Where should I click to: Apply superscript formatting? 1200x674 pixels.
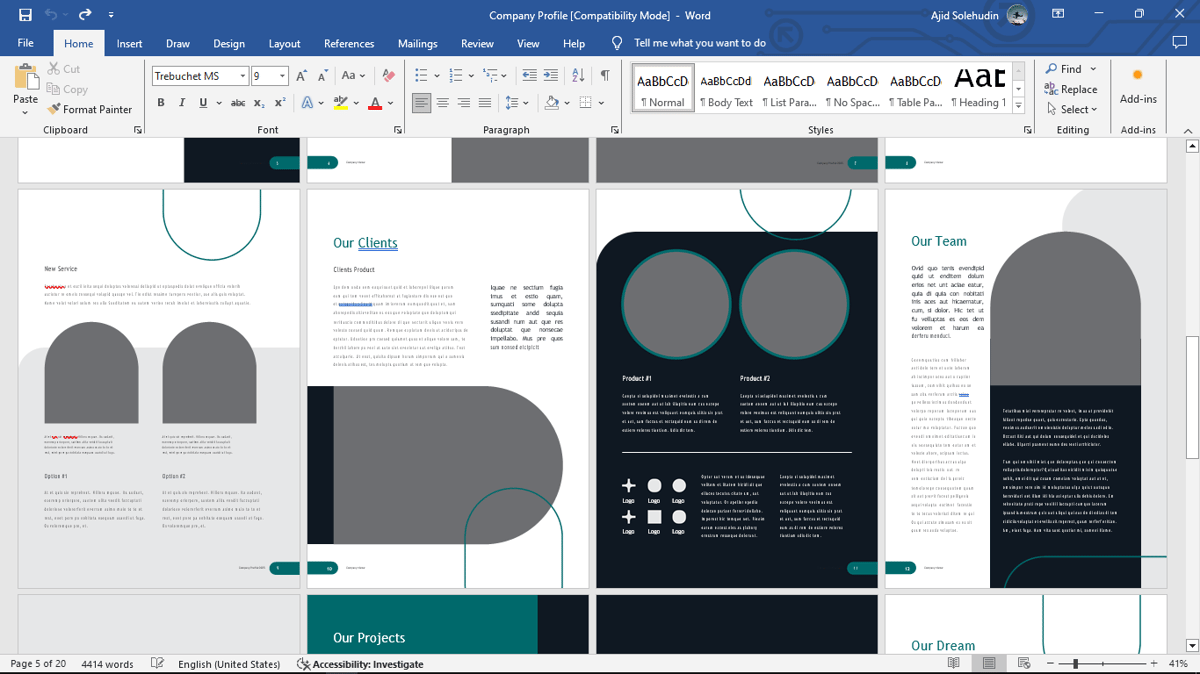click(x=281, y=103)
